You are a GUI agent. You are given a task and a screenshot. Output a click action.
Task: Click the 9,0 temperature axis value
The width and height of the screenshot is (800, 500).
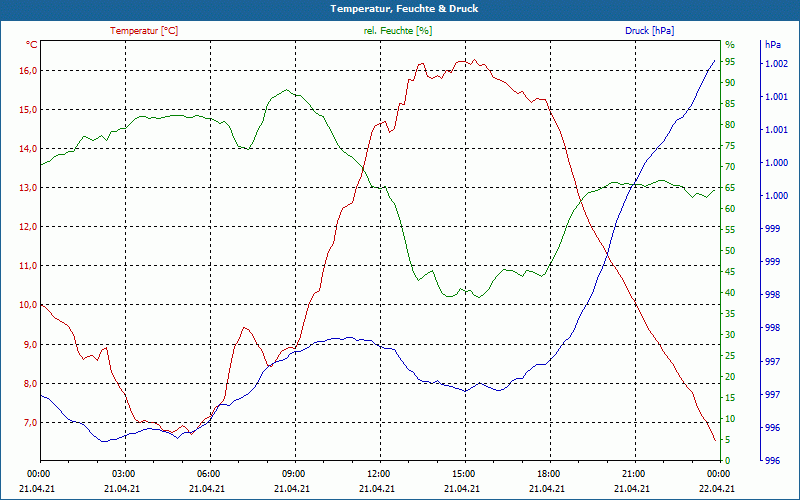tap(29, 344)
